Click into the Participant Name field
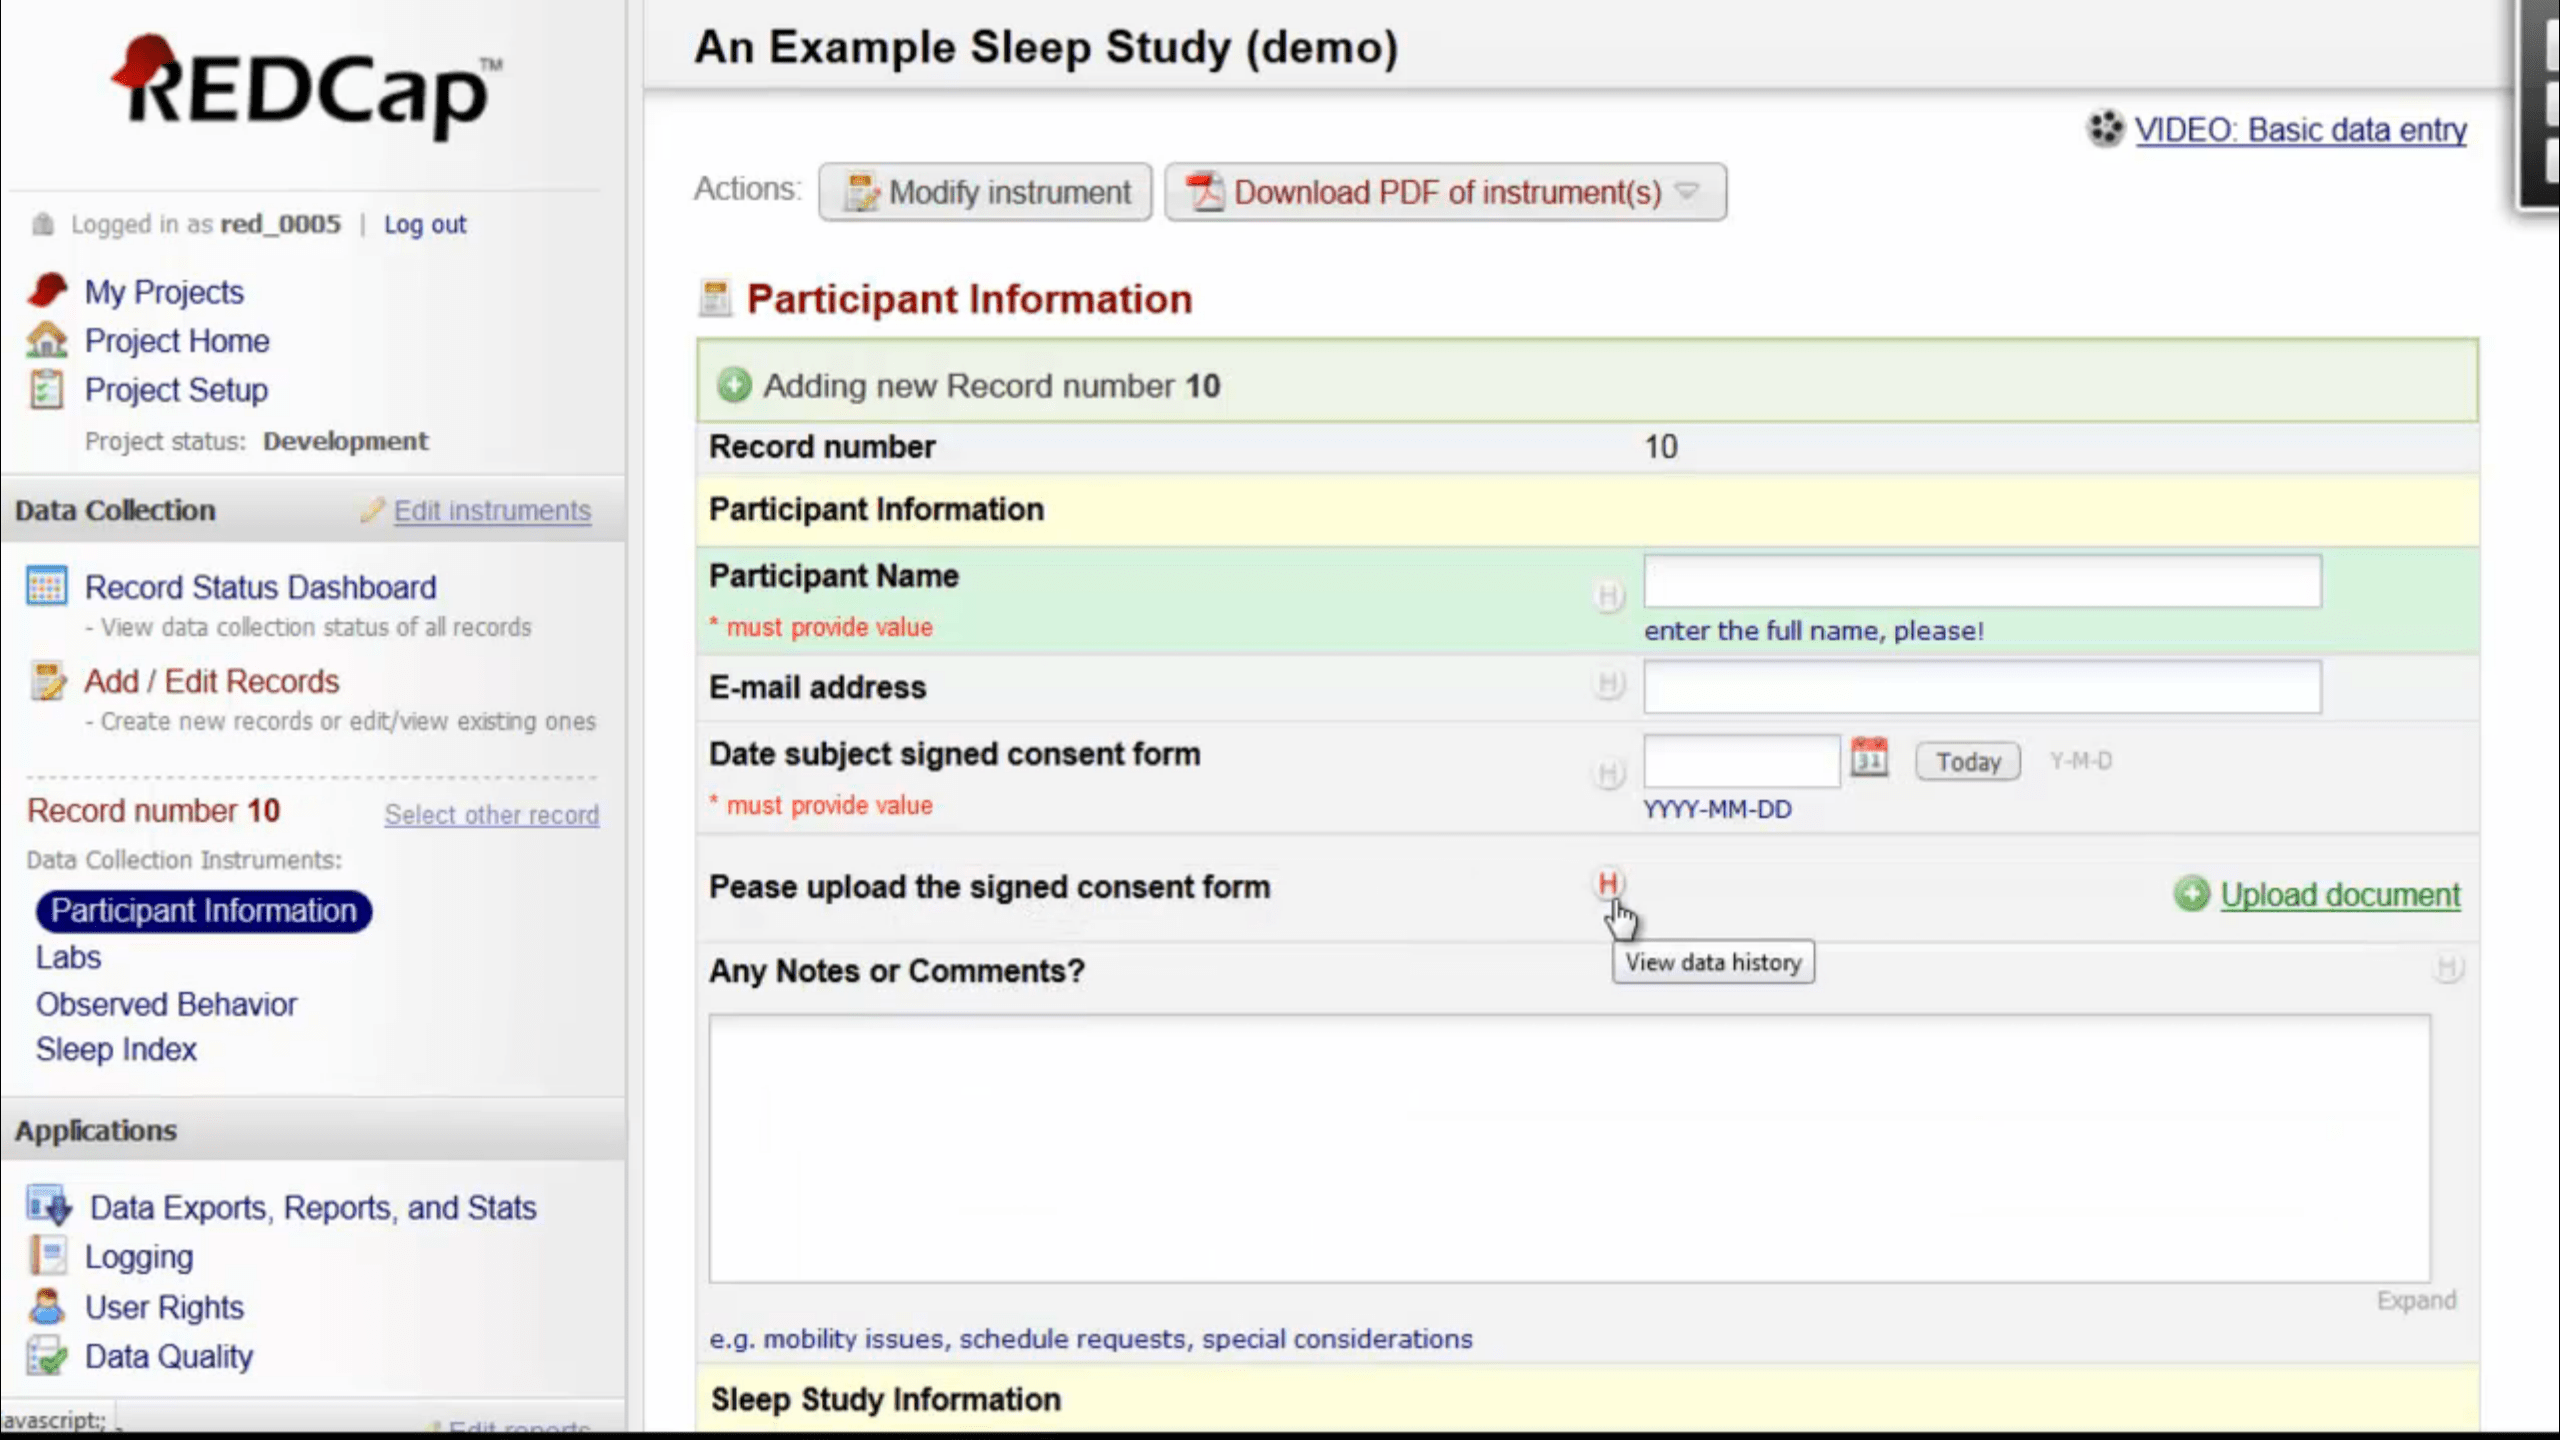The image size is (2560, 1440). tap(1981, 582)
